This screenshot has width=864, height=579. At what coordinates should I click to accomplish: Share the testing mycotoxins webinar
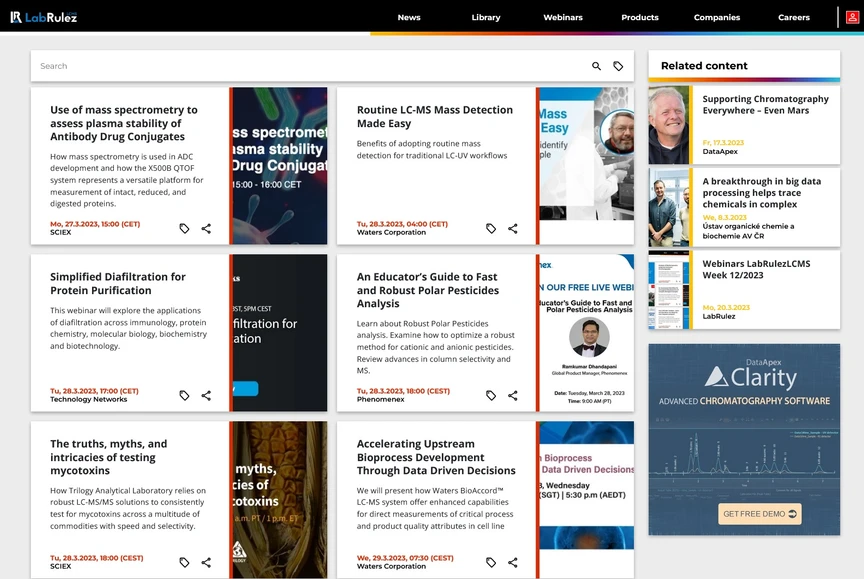[x=206, y=562]
